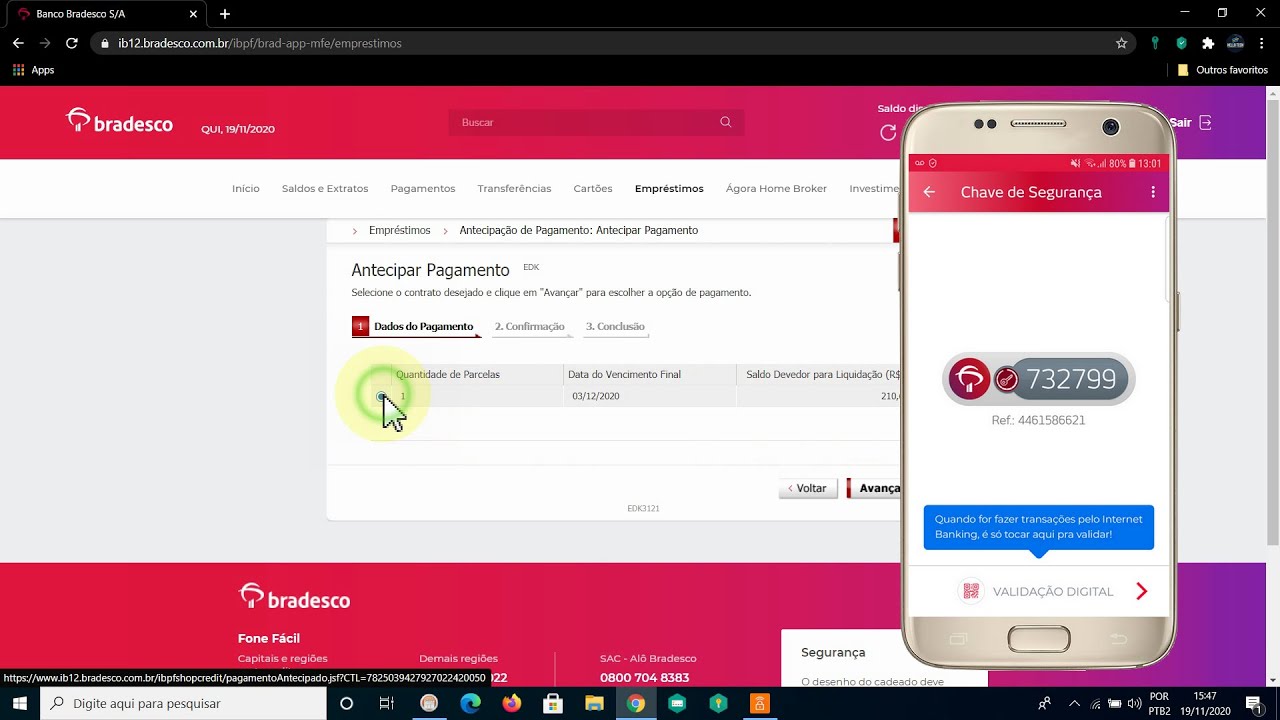Click the search magnifier icon
The height and width of the screenshot is (720, 1280).
726,122
